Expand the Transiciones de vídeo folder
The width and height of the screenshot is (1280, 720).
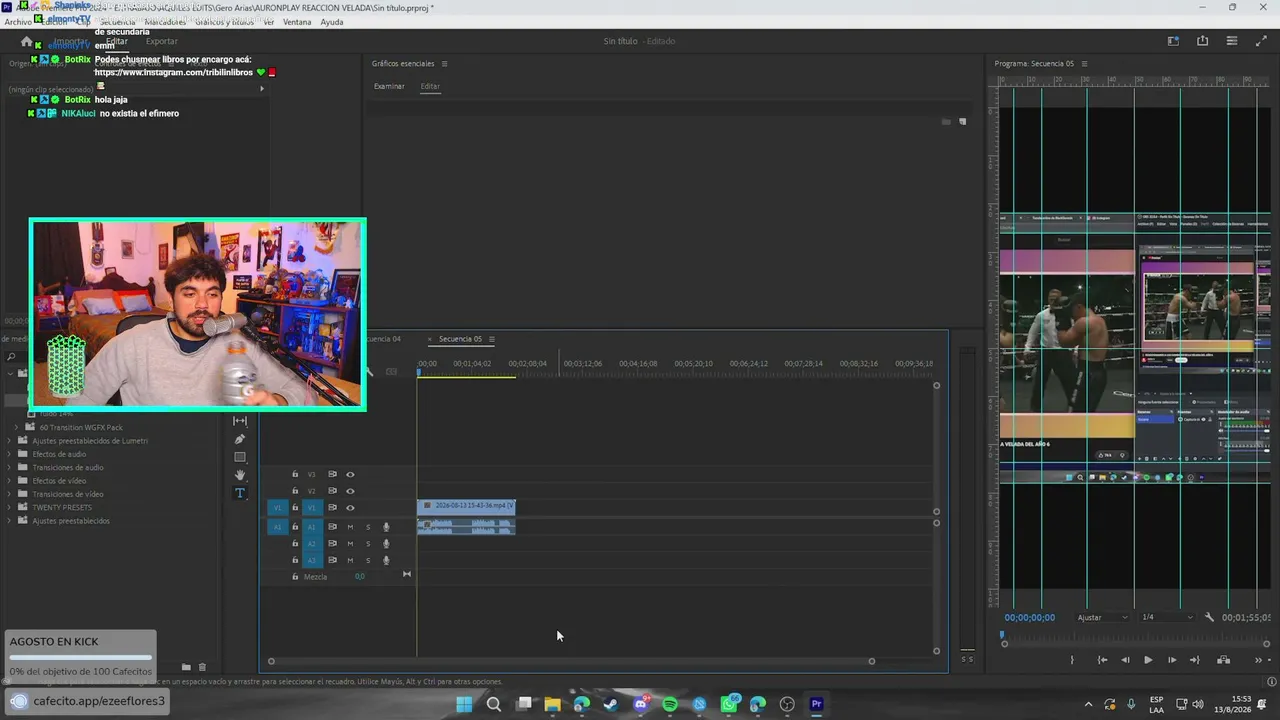coord(10,494)
